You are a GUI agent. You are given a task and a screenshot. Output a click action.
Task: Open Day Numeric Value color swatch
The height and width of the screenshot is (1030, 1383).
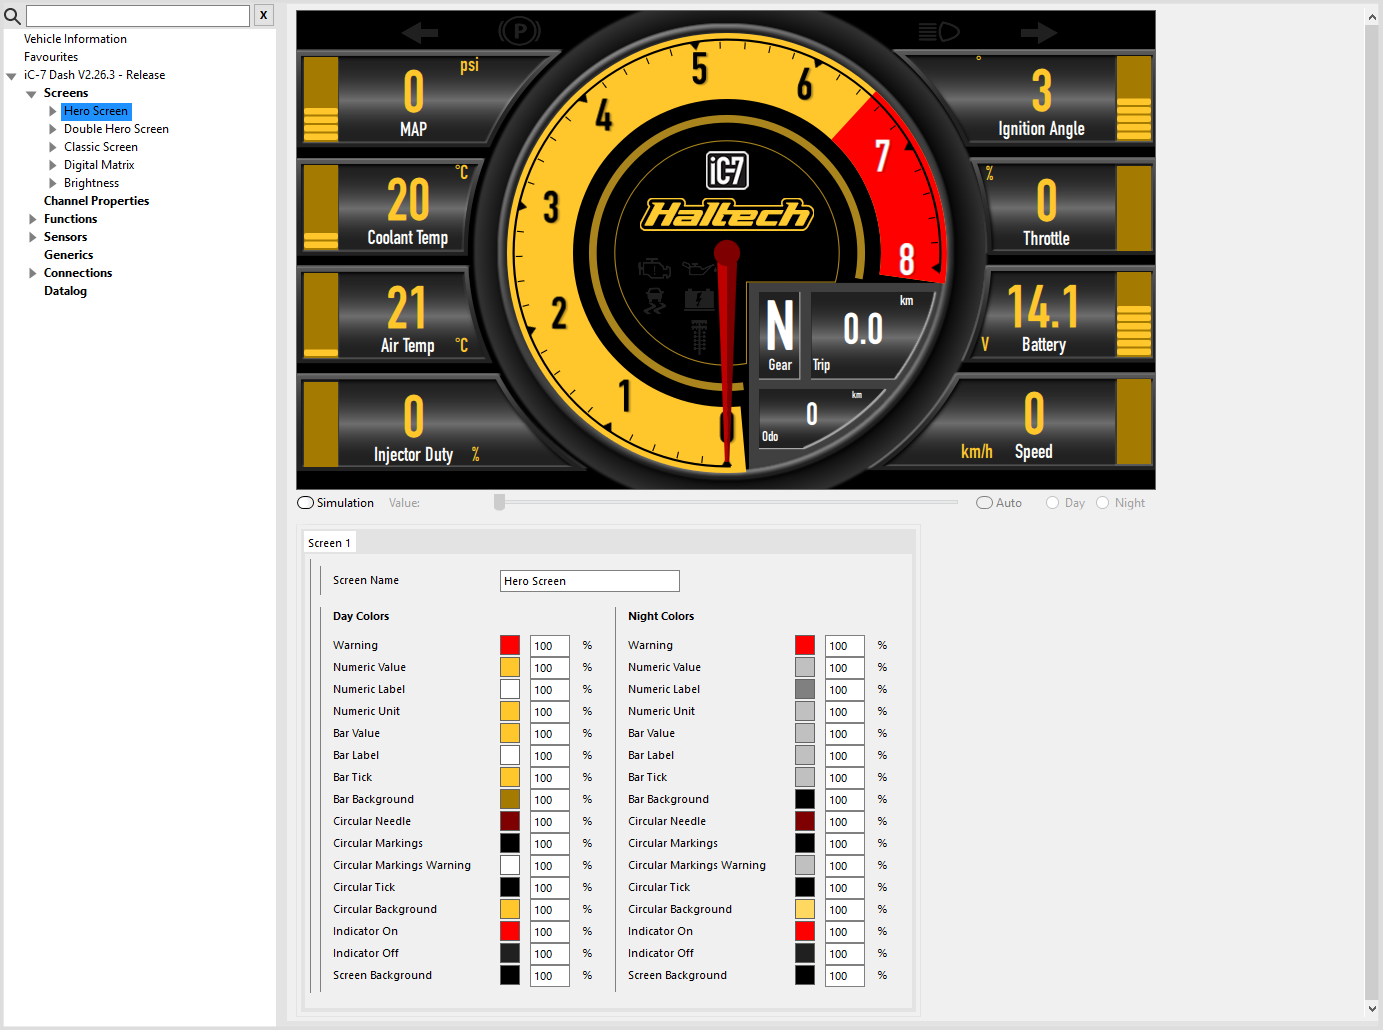(x=510, y=667)
